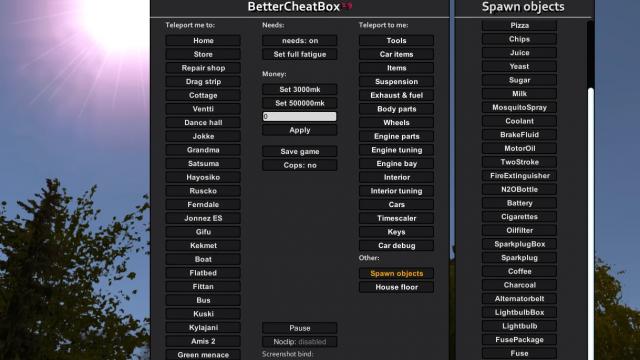
Task: Teleport to the Dance hall
Action: 203,122
